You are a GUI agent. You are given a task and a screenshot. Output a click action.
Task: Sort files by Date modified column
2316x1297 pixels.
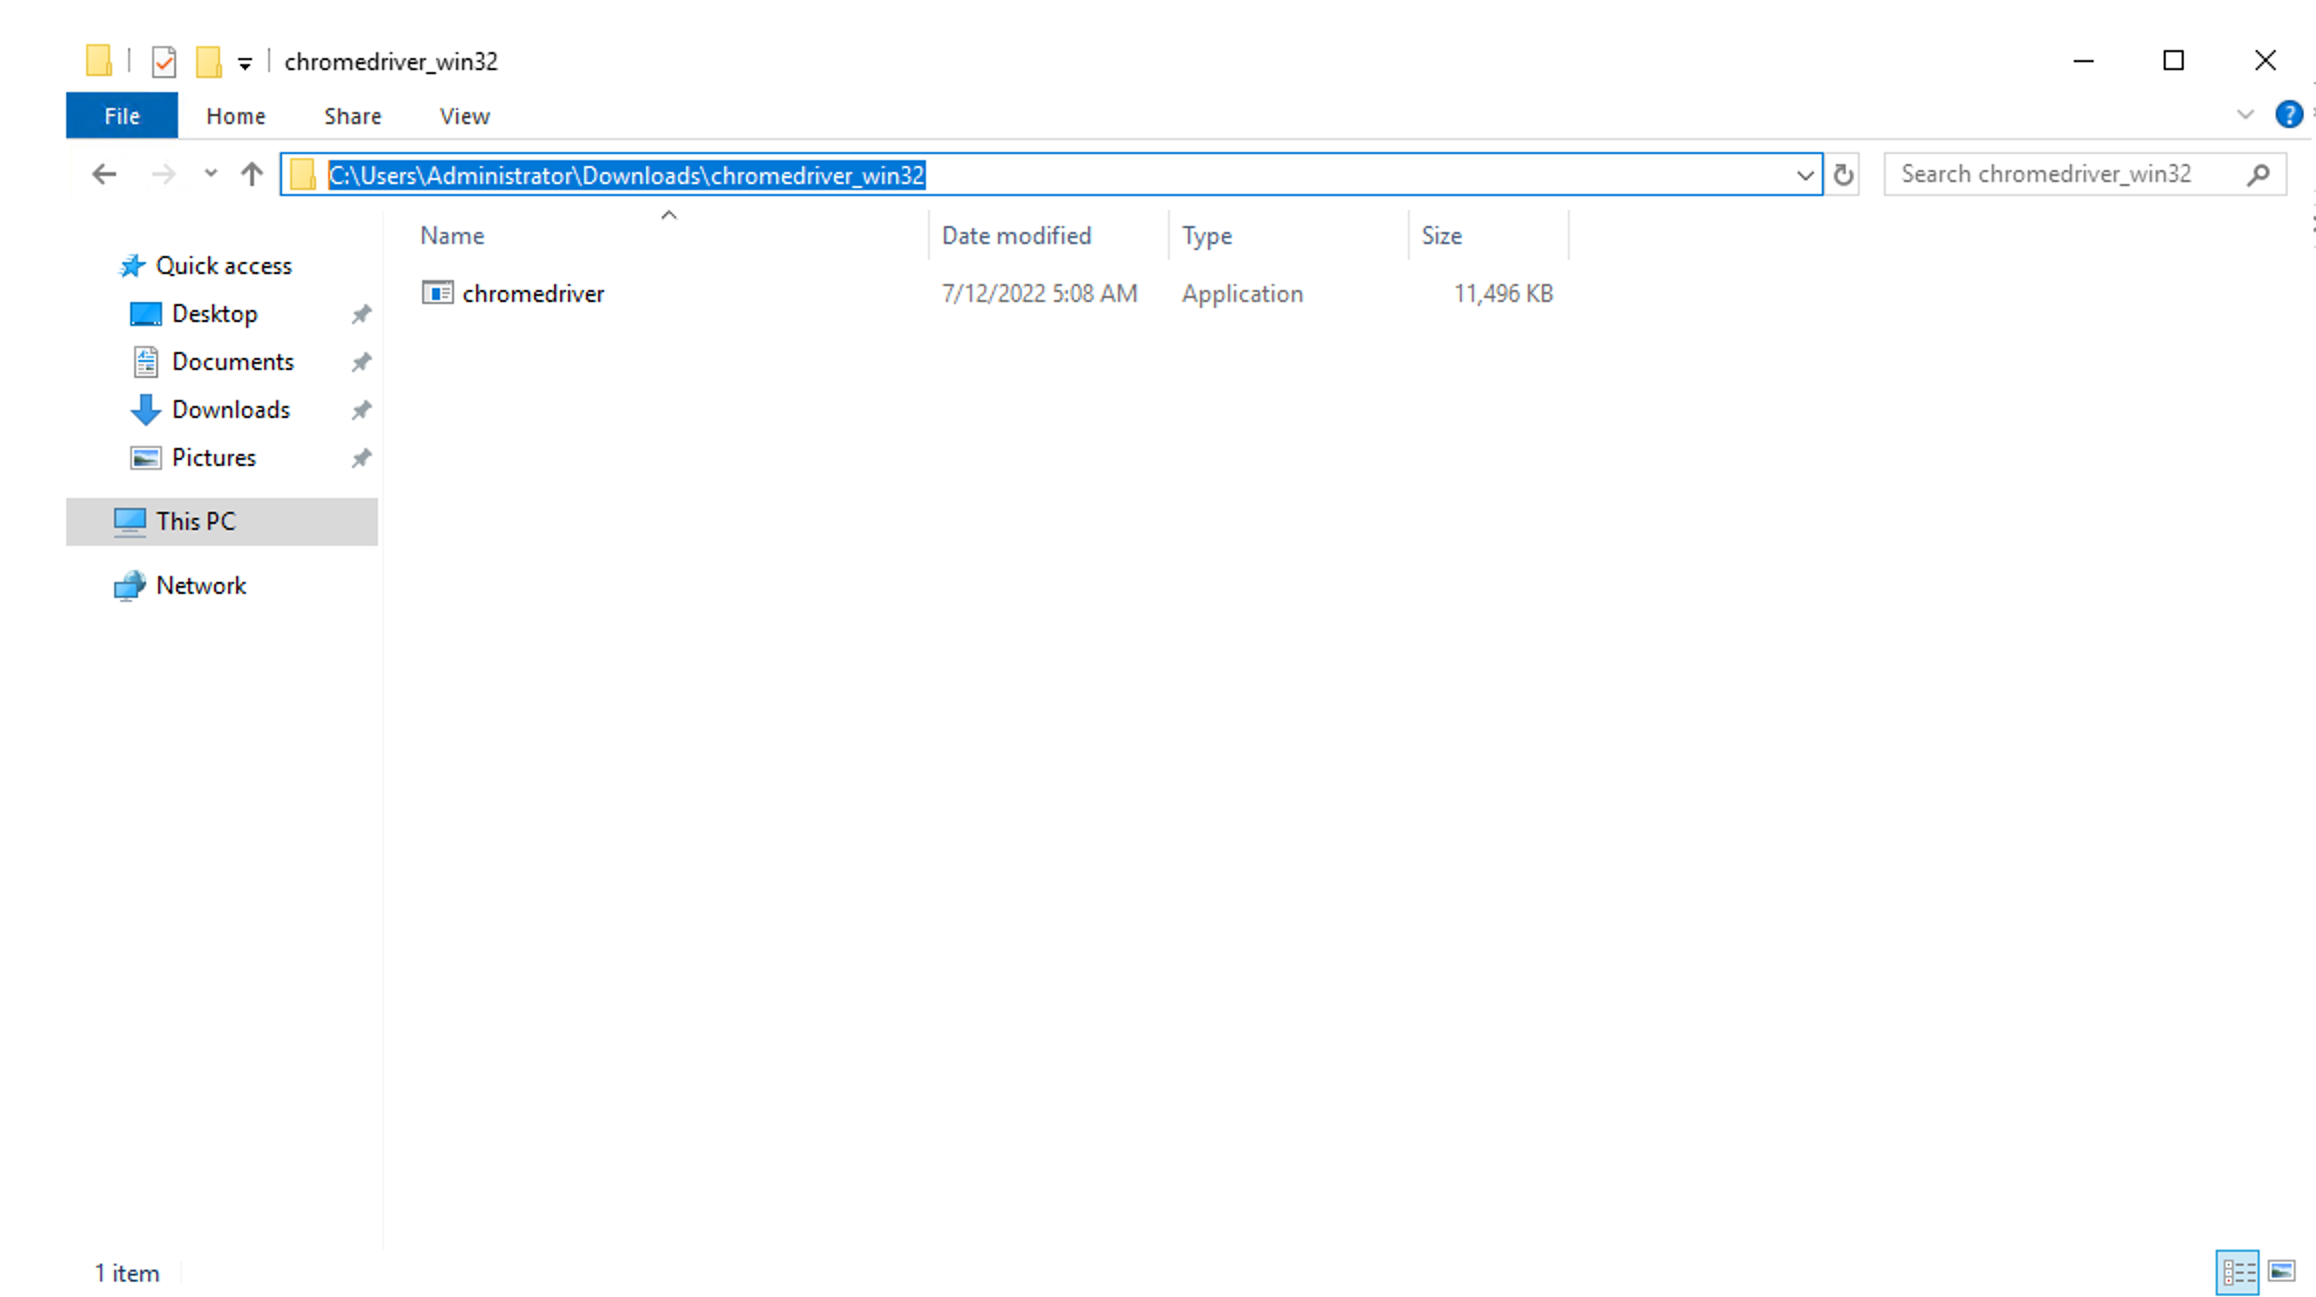tap(1016, 235)
